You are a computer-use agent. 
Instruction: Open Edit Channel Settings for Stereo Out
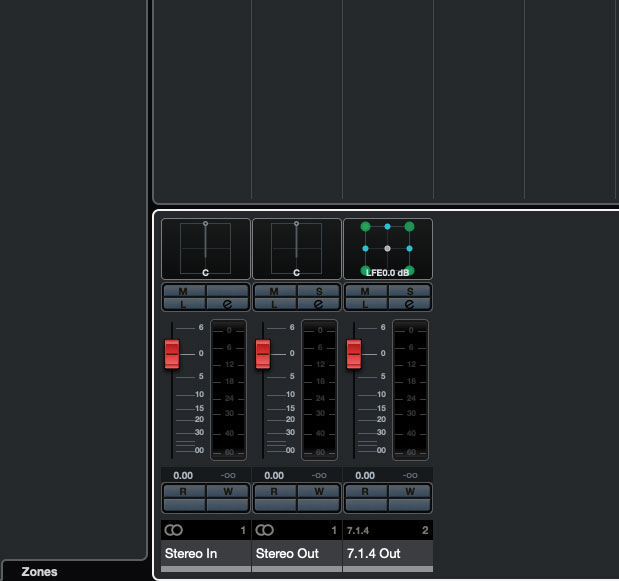[x=318, y=303]
